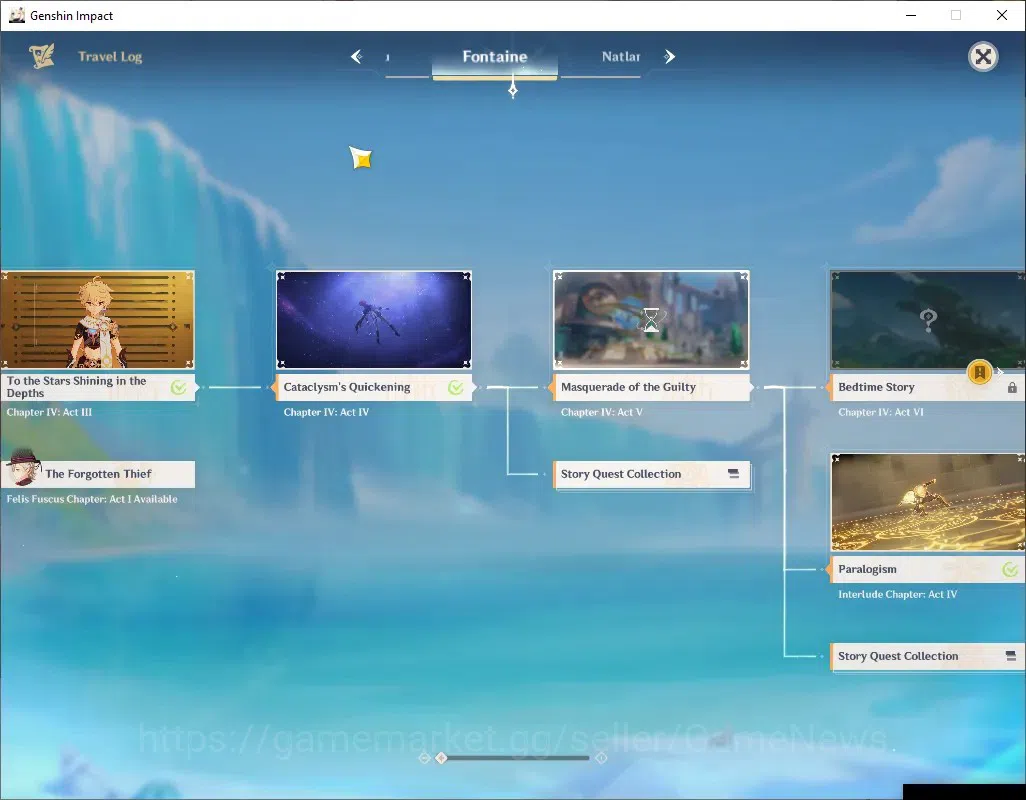Click the hourglass icon on Masquerade of the Guilty
Viewport: 1026px width, 800px height.
pyautogui.click(x=651, y=320)
